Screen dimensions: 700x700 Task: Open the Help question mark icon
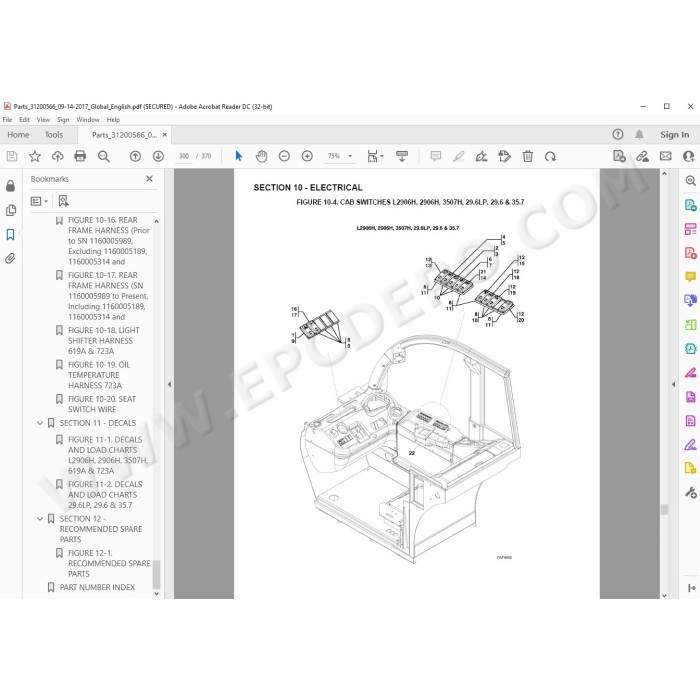tap(618, 134)
